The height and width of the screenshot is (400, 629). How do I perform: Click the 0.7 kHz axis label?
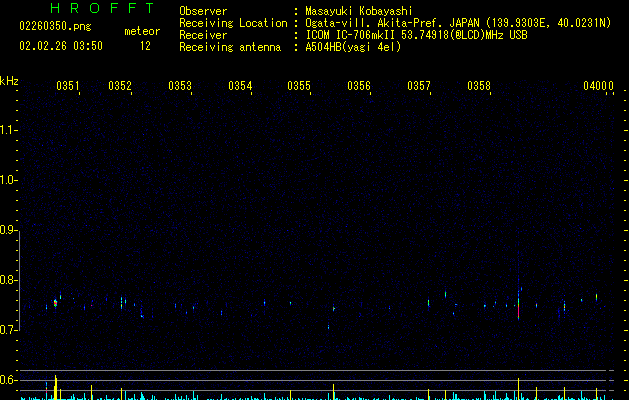click(x=8, y=330)
